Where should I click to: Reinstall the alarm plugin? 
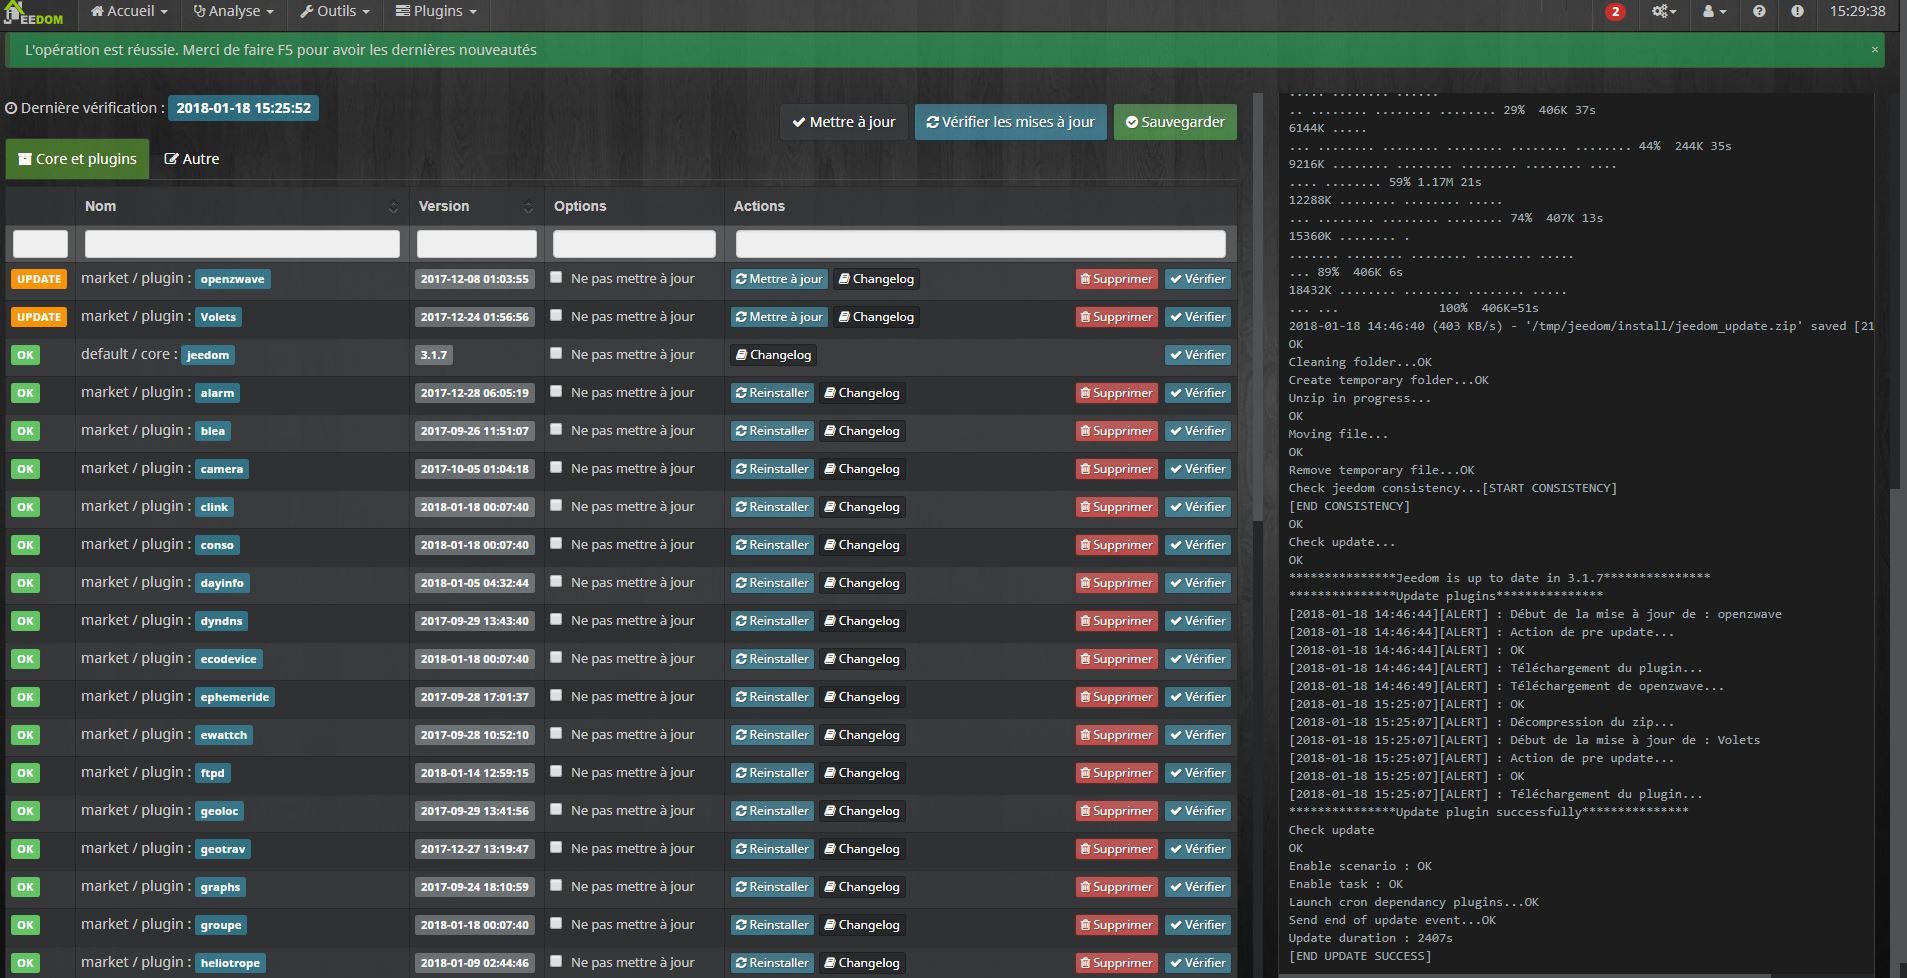[773, 393]
